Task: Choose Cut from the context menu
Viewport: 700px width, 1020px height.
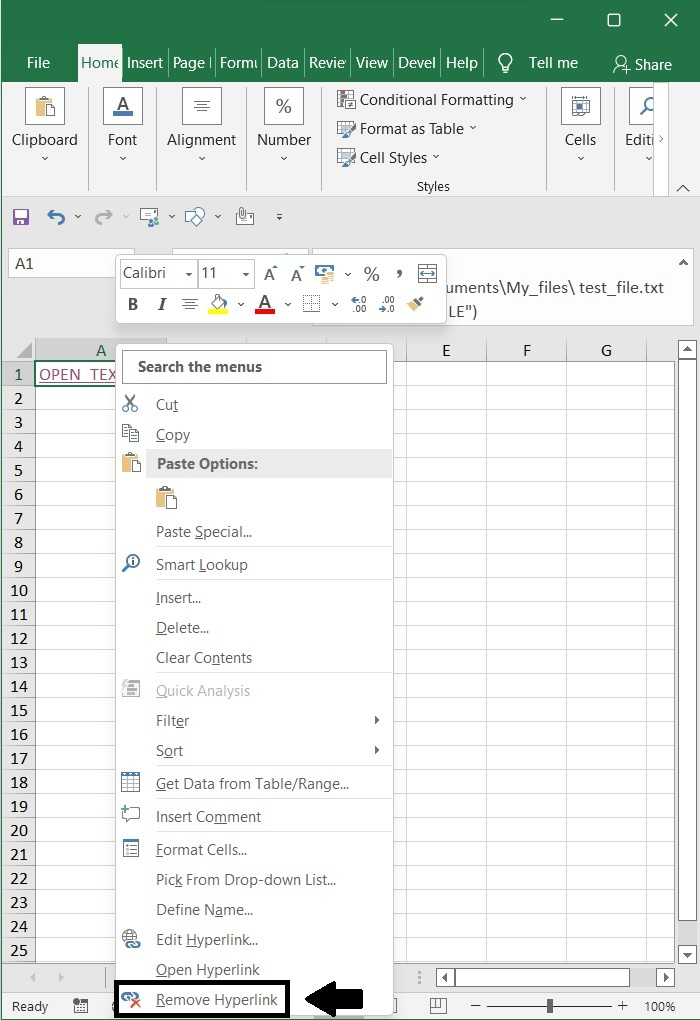Action: (x=254, y=405)
